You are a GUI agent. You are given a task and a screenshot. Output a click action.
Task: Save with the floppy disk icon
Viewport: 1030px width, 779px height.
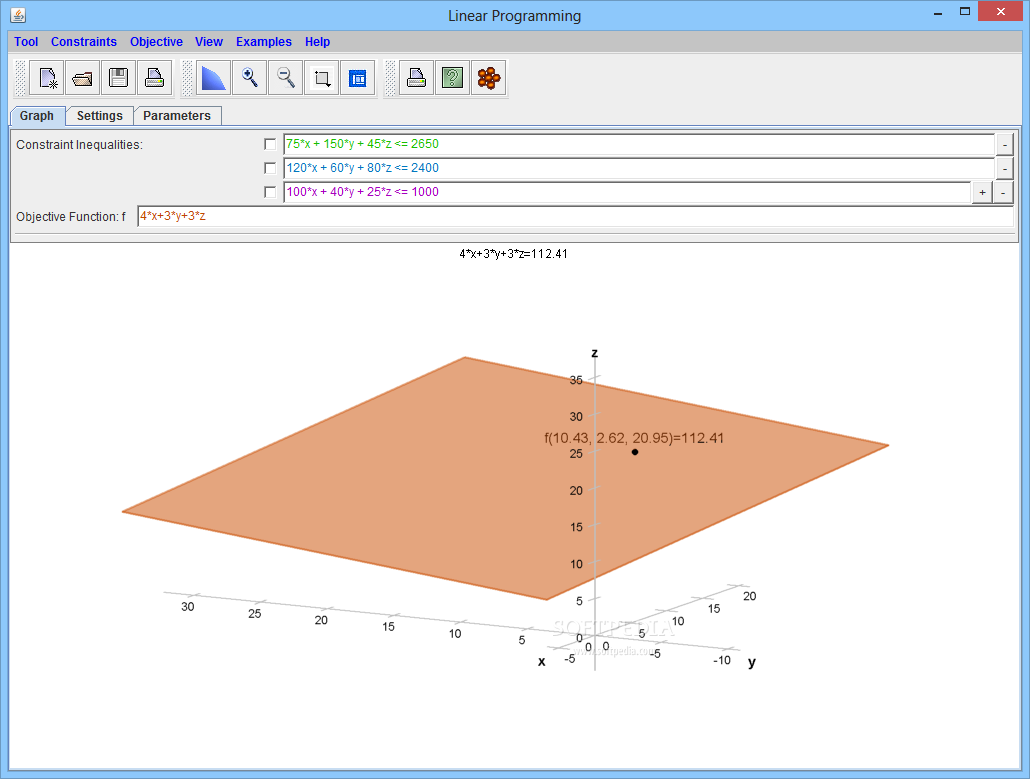tap(118, 78)
